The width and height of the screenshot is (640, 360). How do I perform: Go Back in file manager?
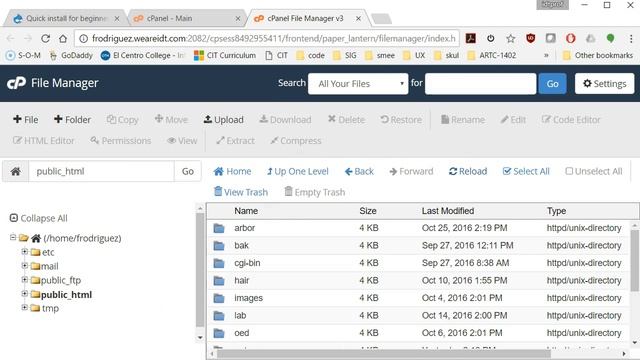[x=359, y=171]
